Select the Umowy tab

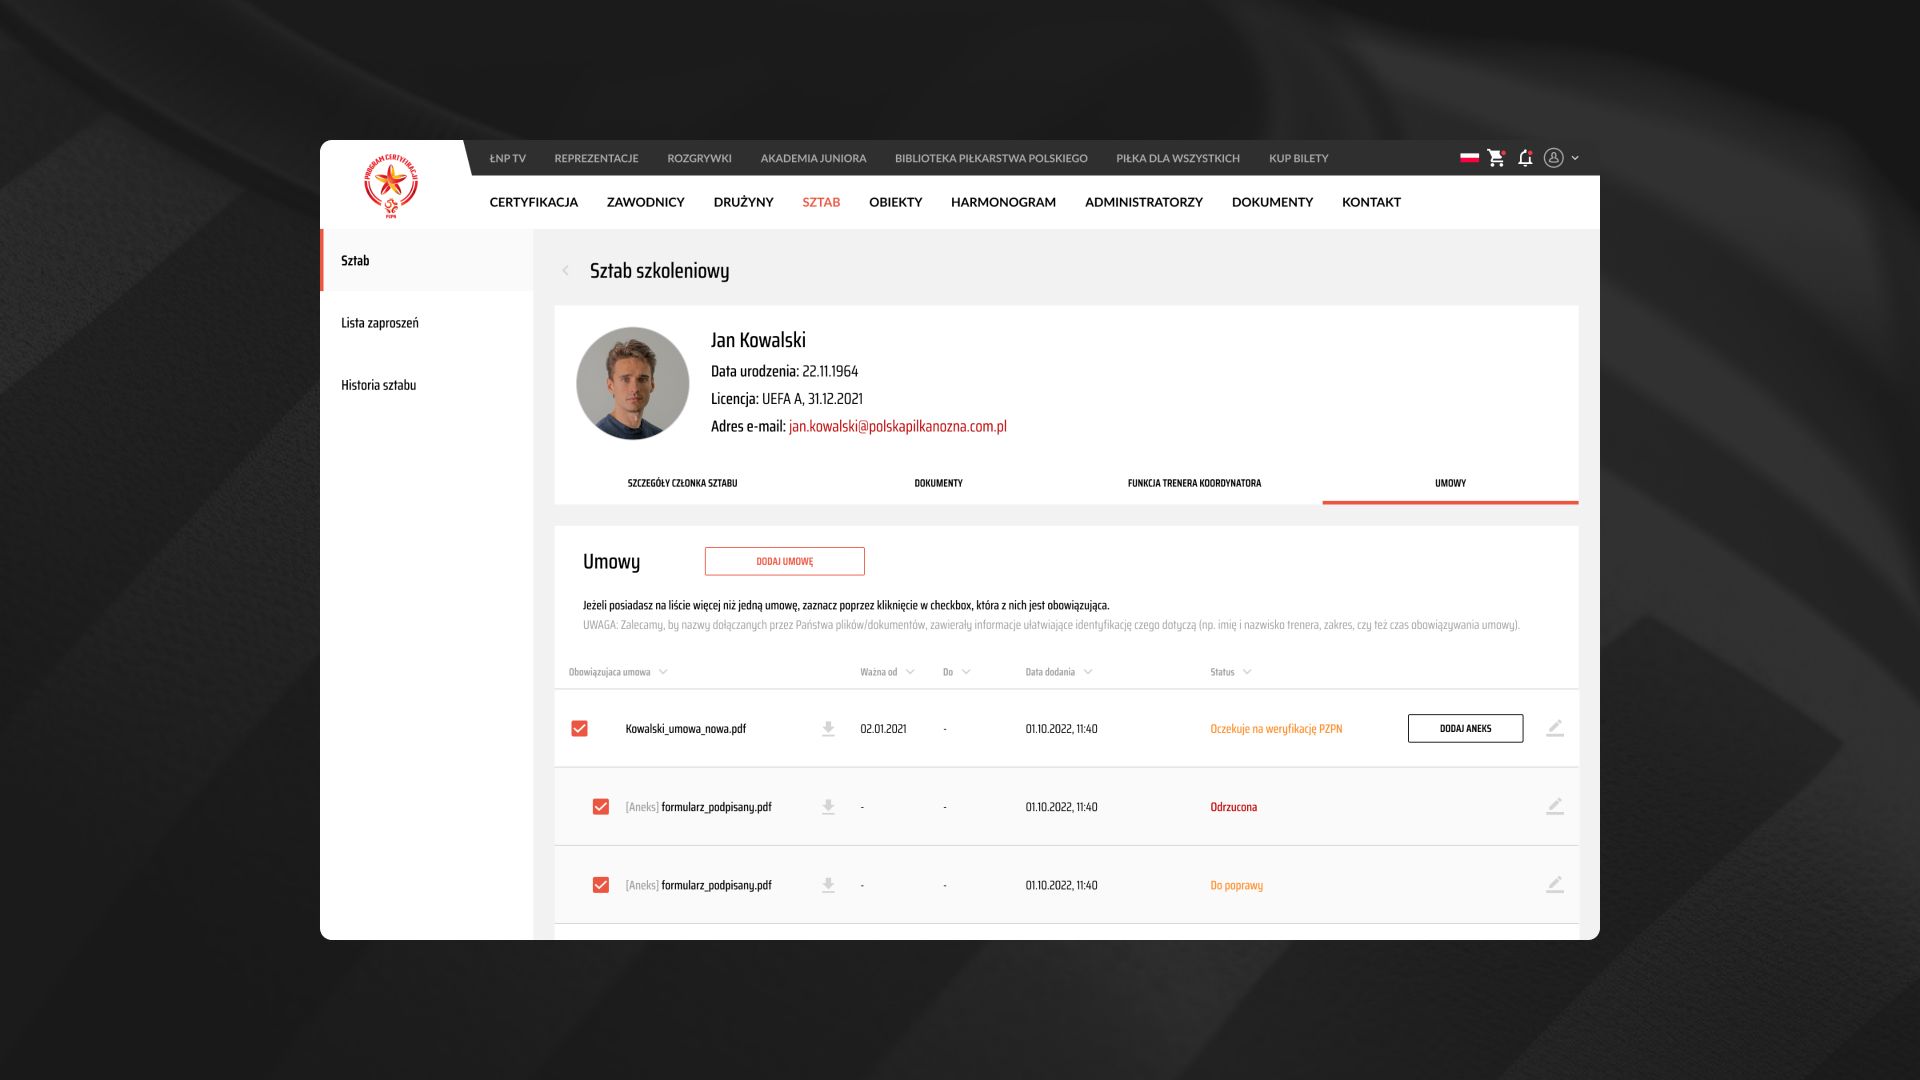(x=1450, y=483)
